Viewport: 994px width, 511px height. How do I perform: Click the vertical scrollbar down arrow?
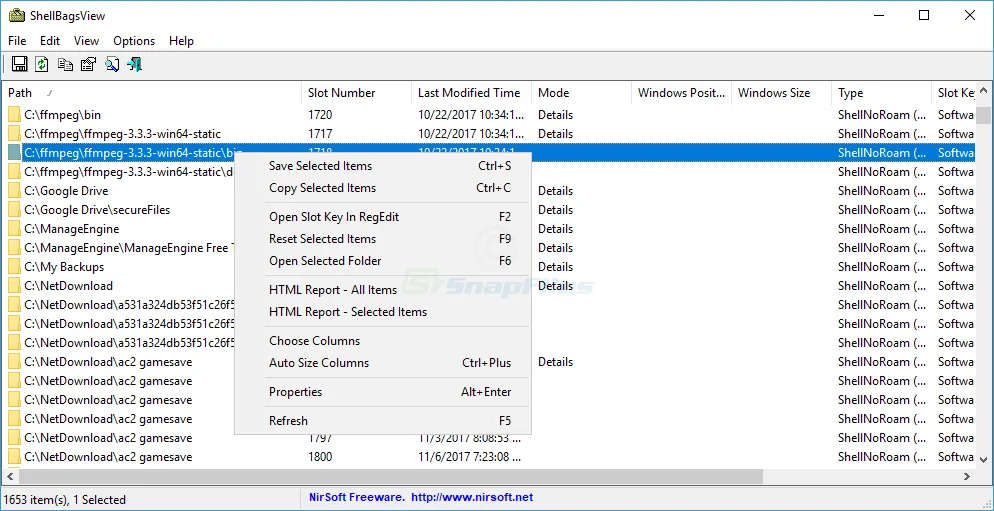click(x=983, y=460)
